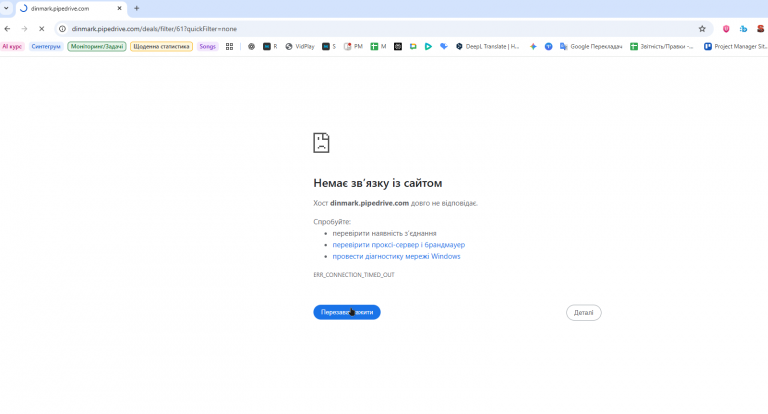Click the bold dinmark.pipedrive.com host text
Viewport: 768px width, 414px height.
369,203
